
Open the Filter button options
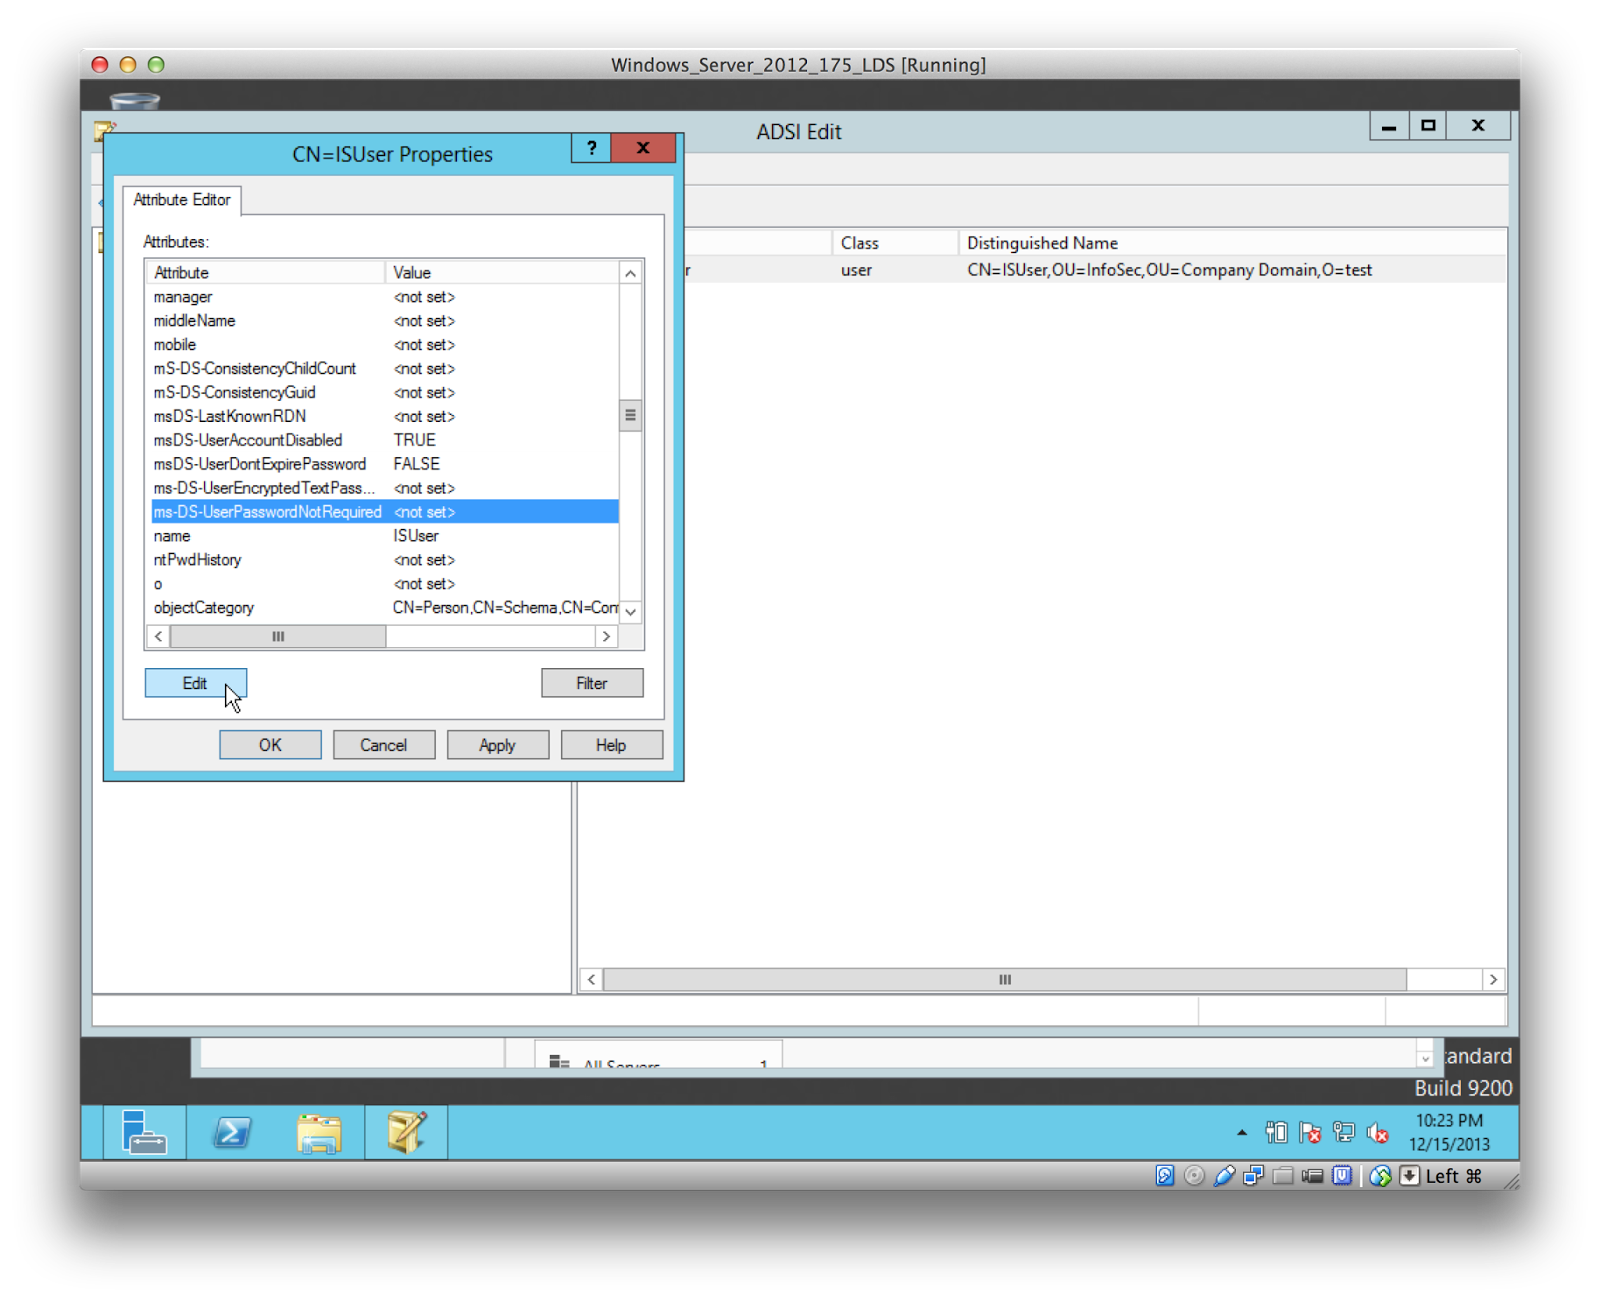pyautogui.click(x=592, y=683)
